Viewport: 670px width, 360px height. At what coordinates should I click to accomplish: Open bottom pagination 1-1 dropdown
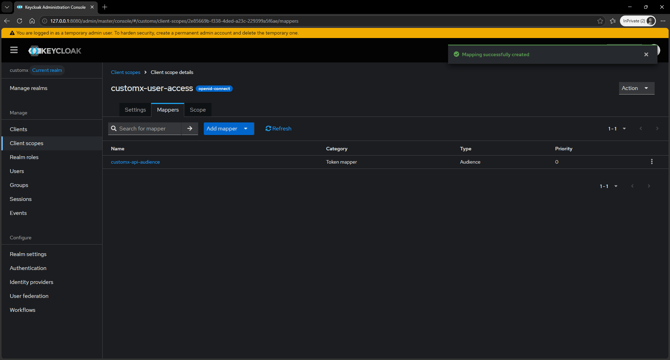tap(608, 186)
